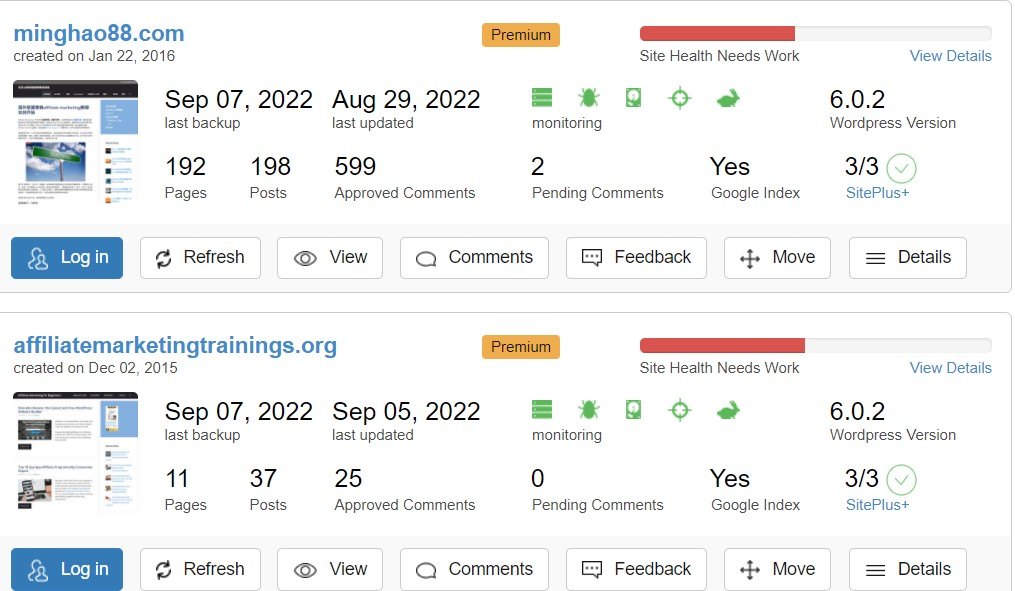Click the backup disk icon for affiliatemarketingtrainings.org
This screenshot has width=1015, height=591.
click(633, 410)
